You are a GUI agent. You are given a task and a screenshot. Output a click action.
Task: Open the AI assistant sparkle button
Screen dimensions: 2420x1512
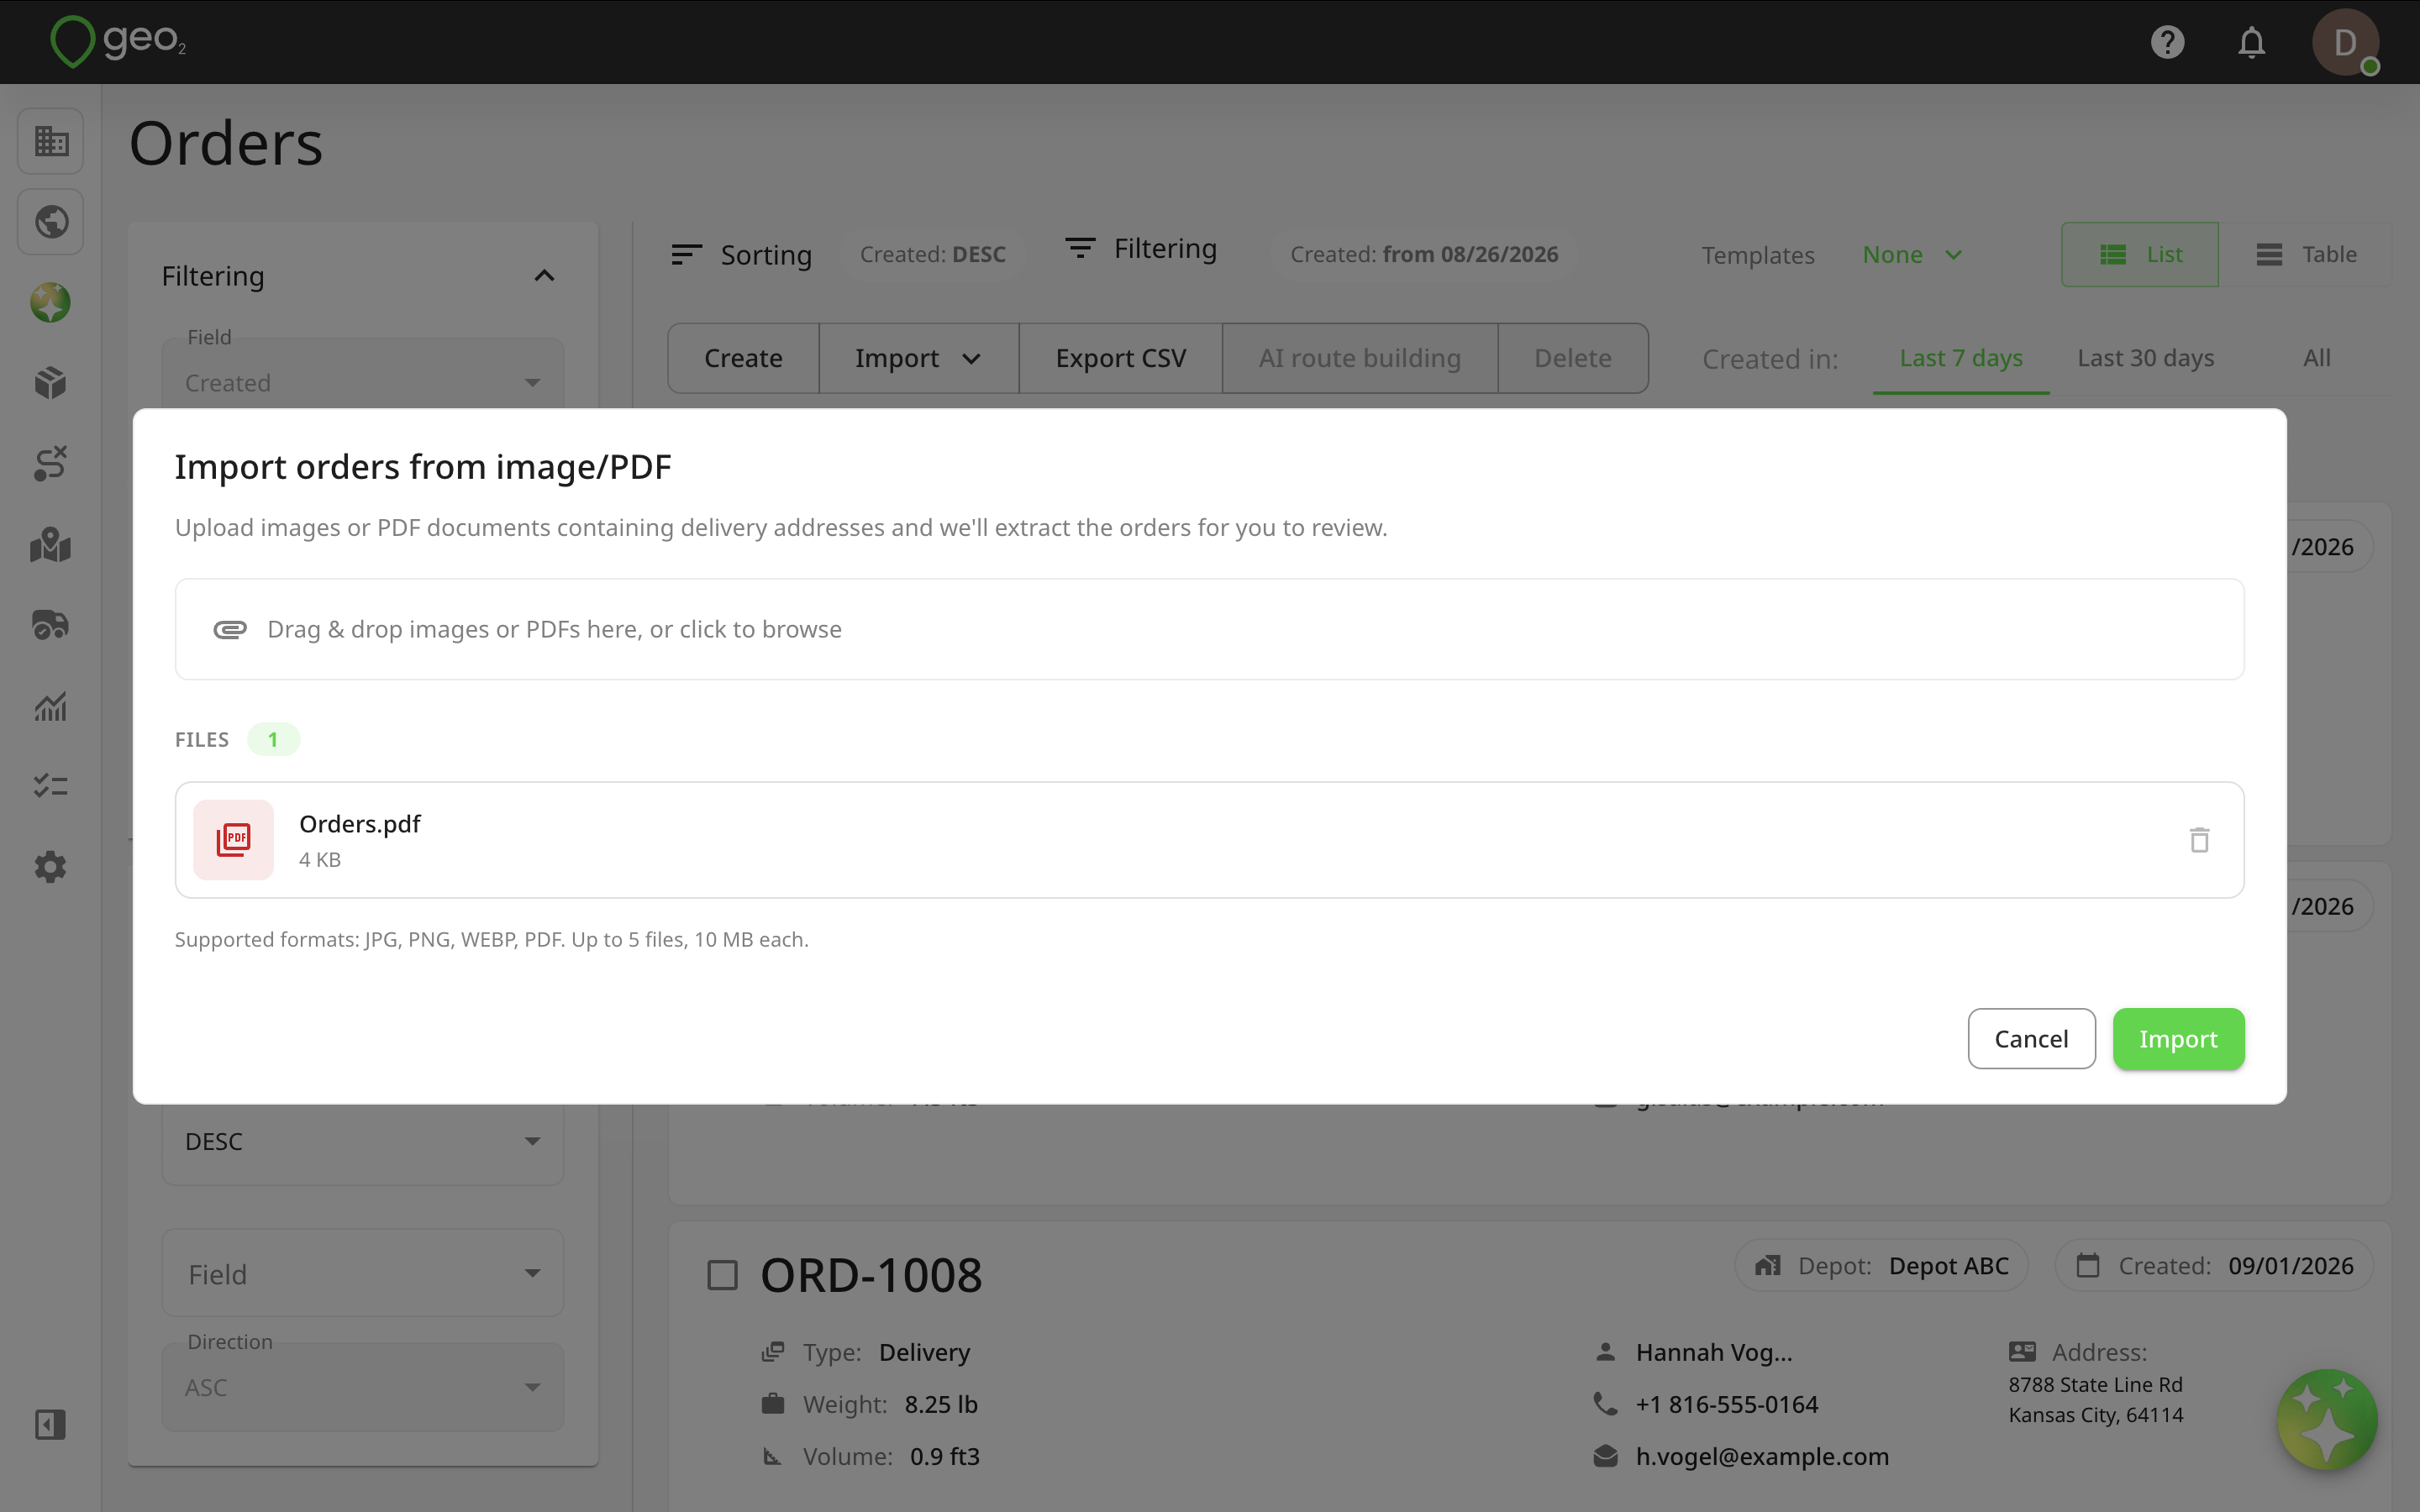coord(2327,1419)
